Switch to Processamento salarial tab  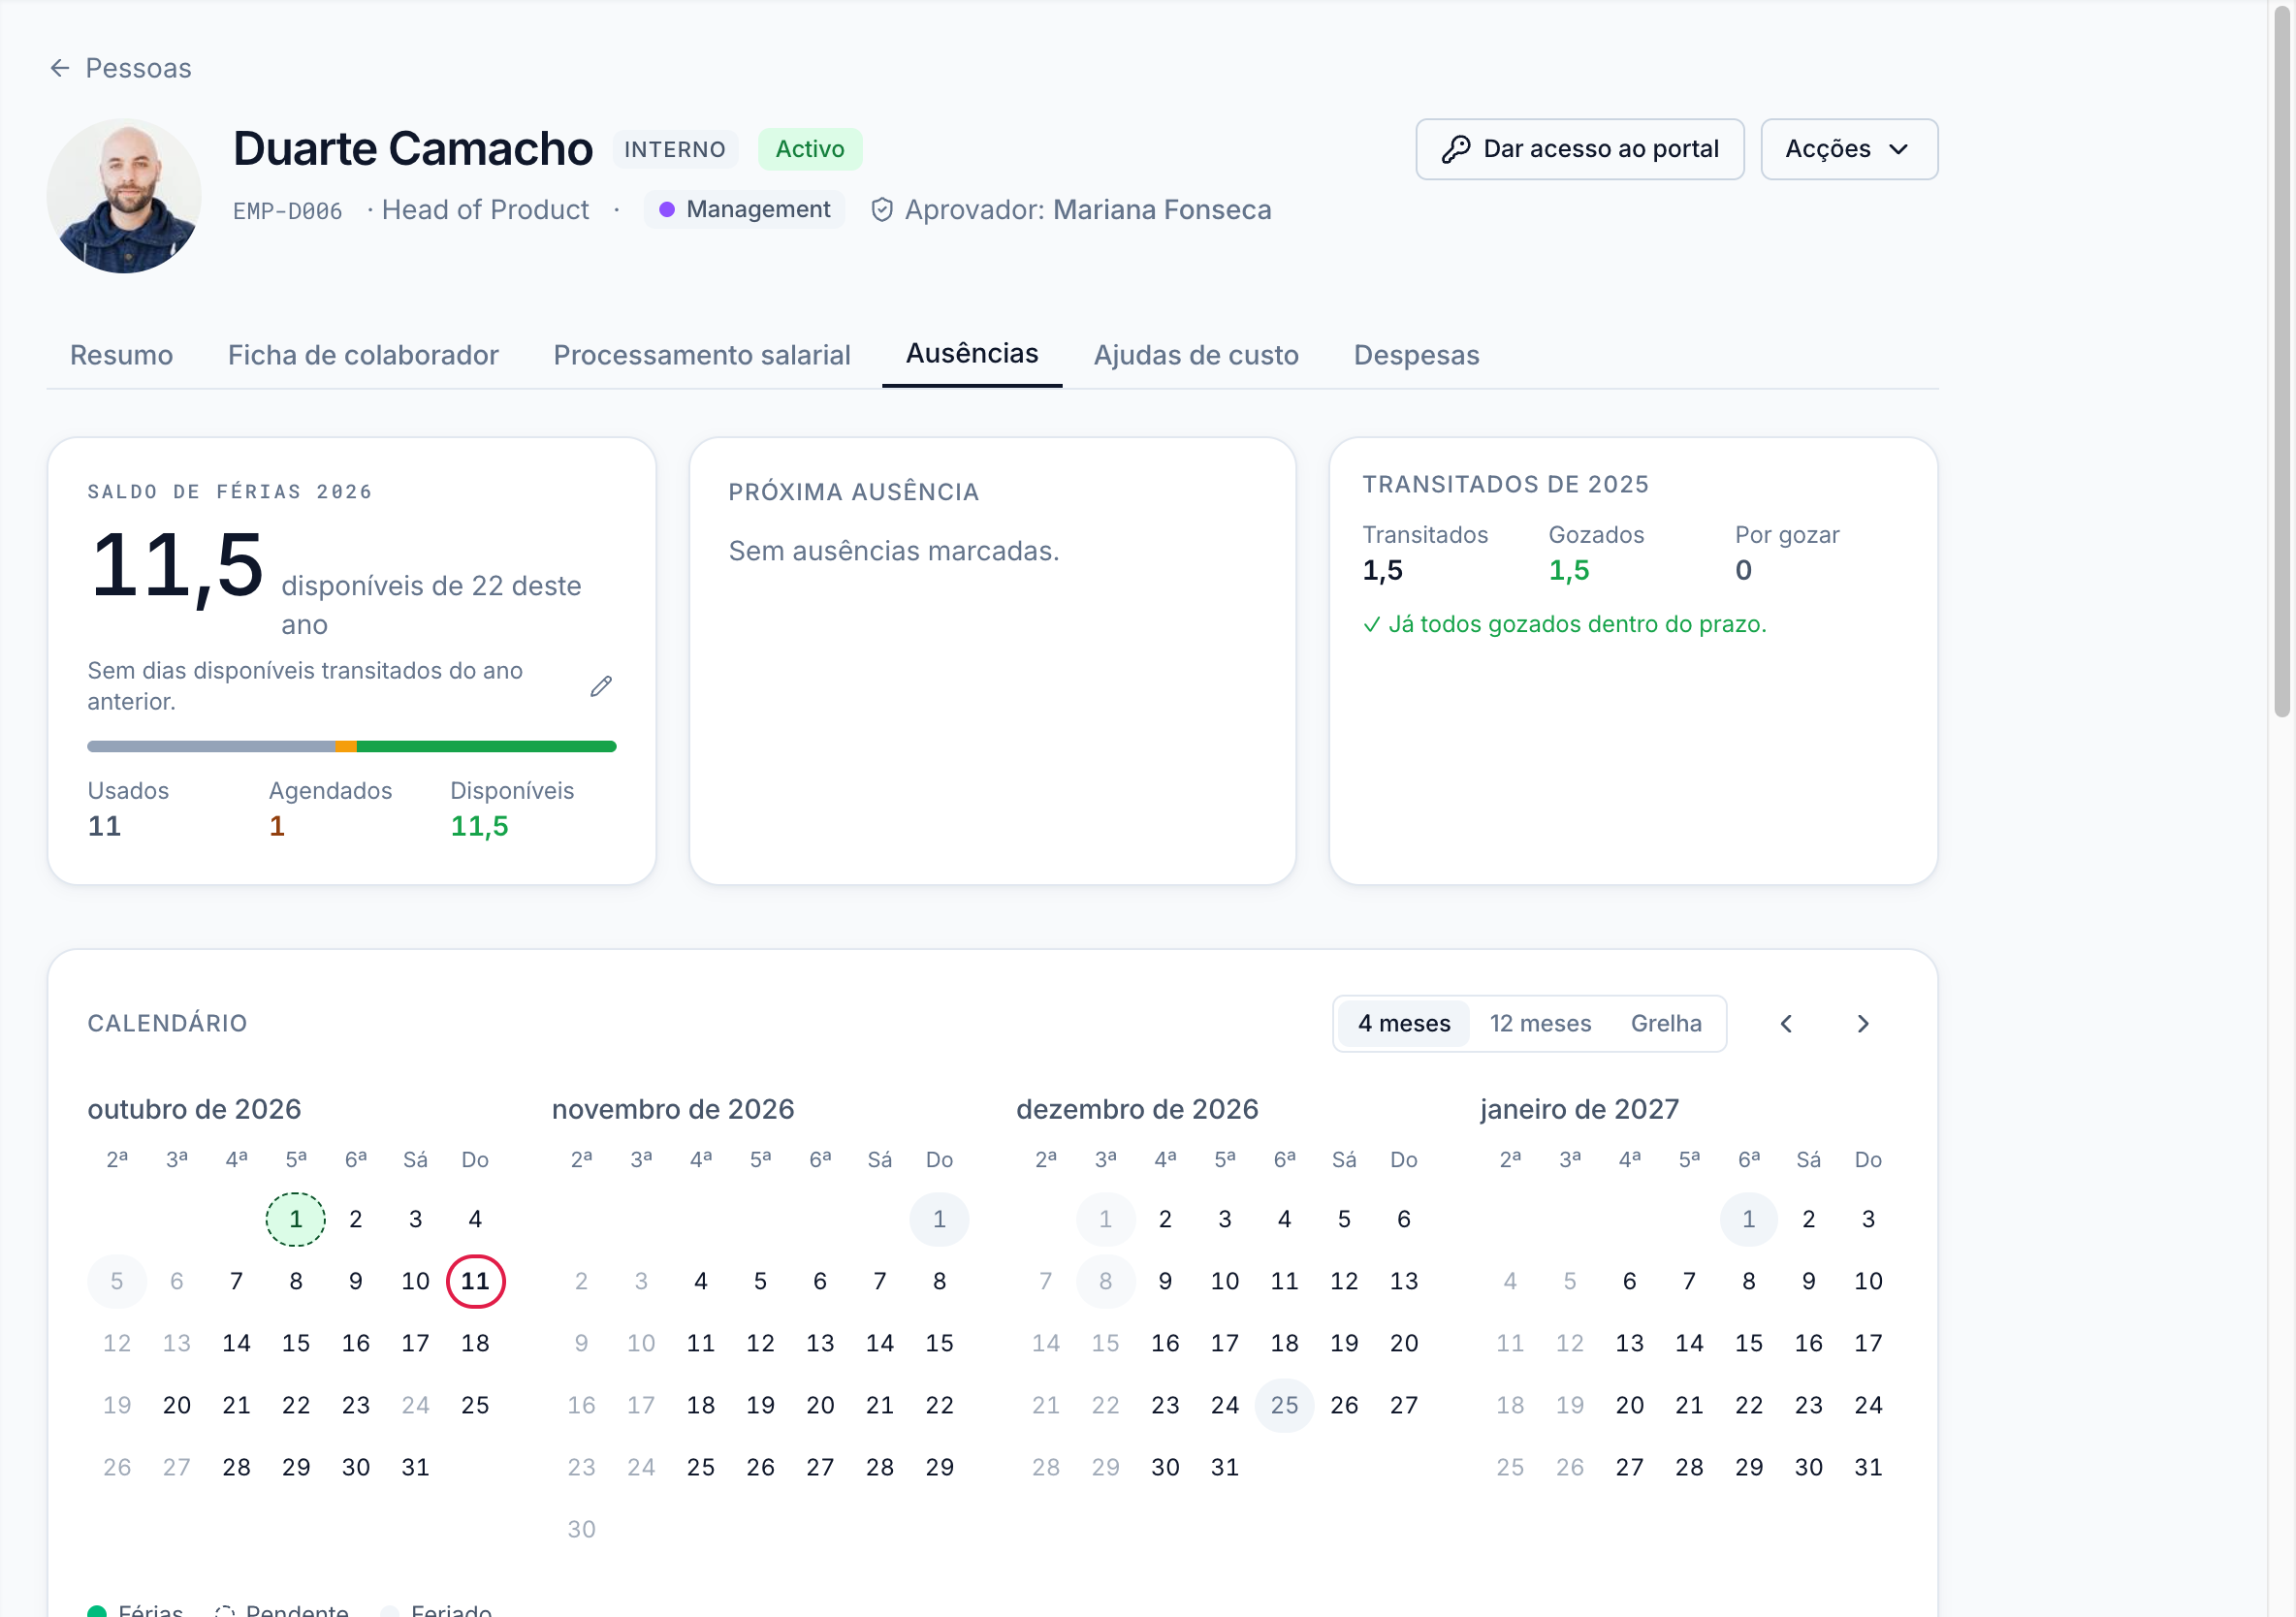702,355
